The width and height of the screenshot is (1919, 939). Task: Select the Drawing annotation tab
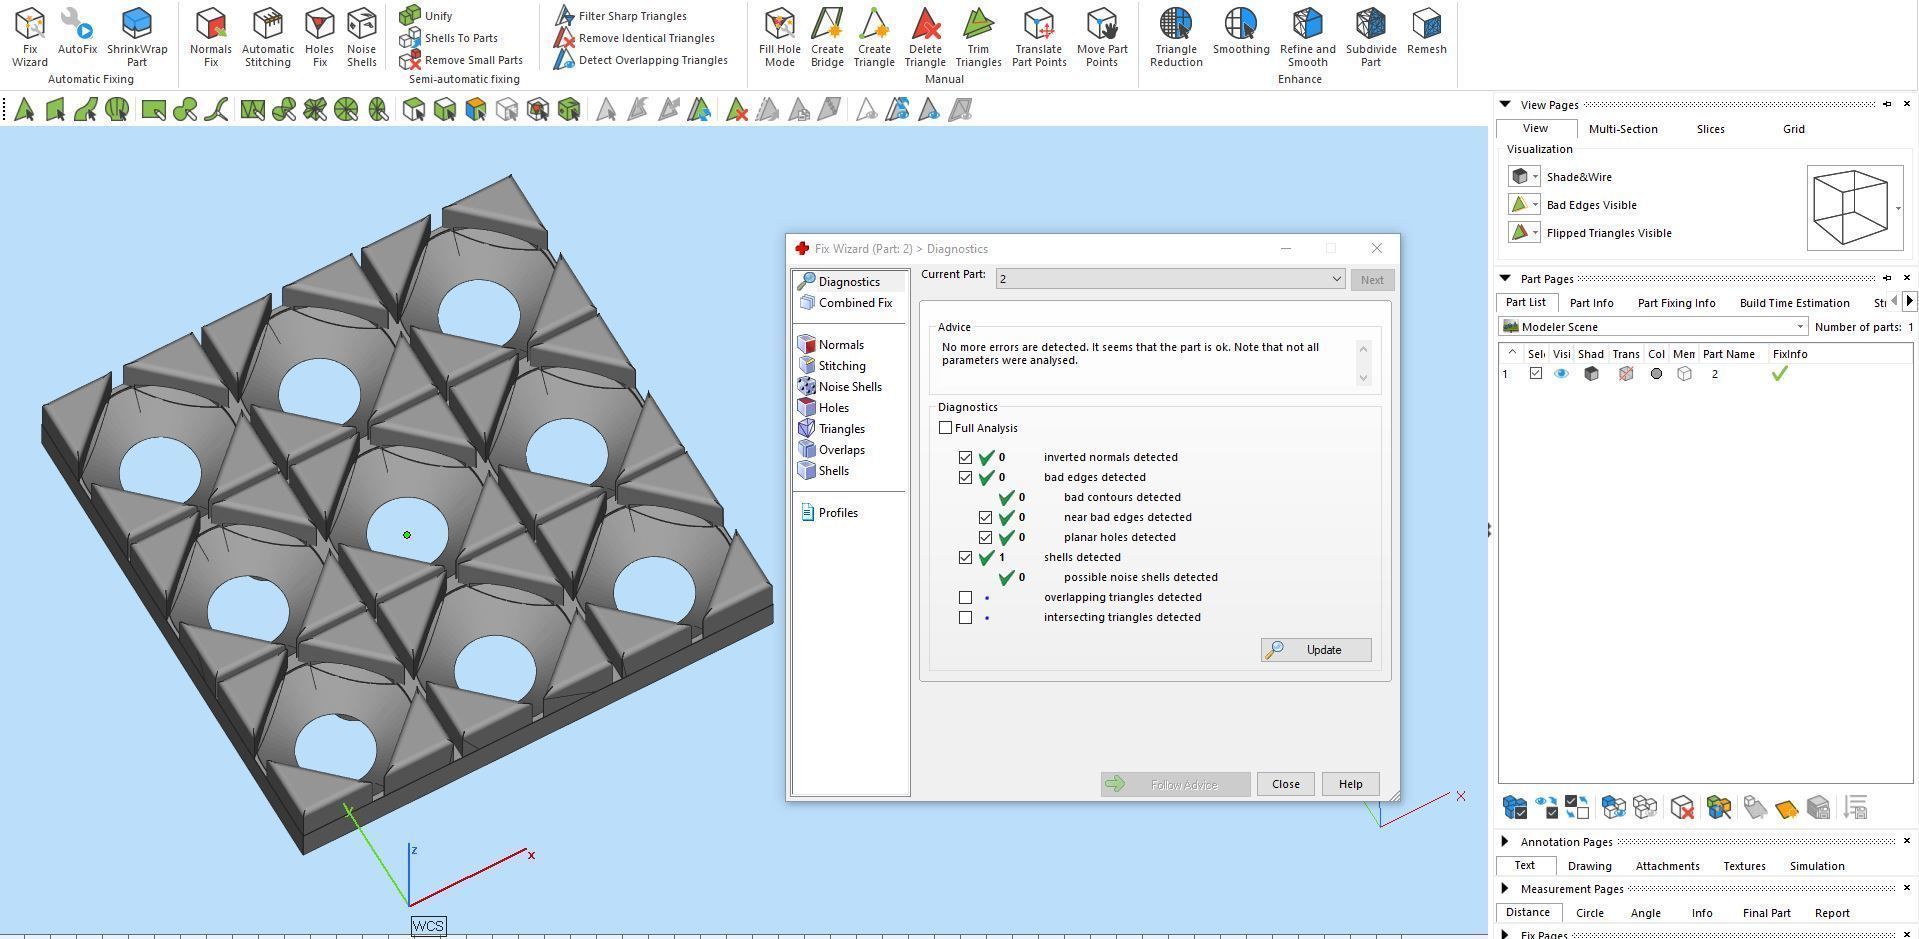coord(1589,866)
